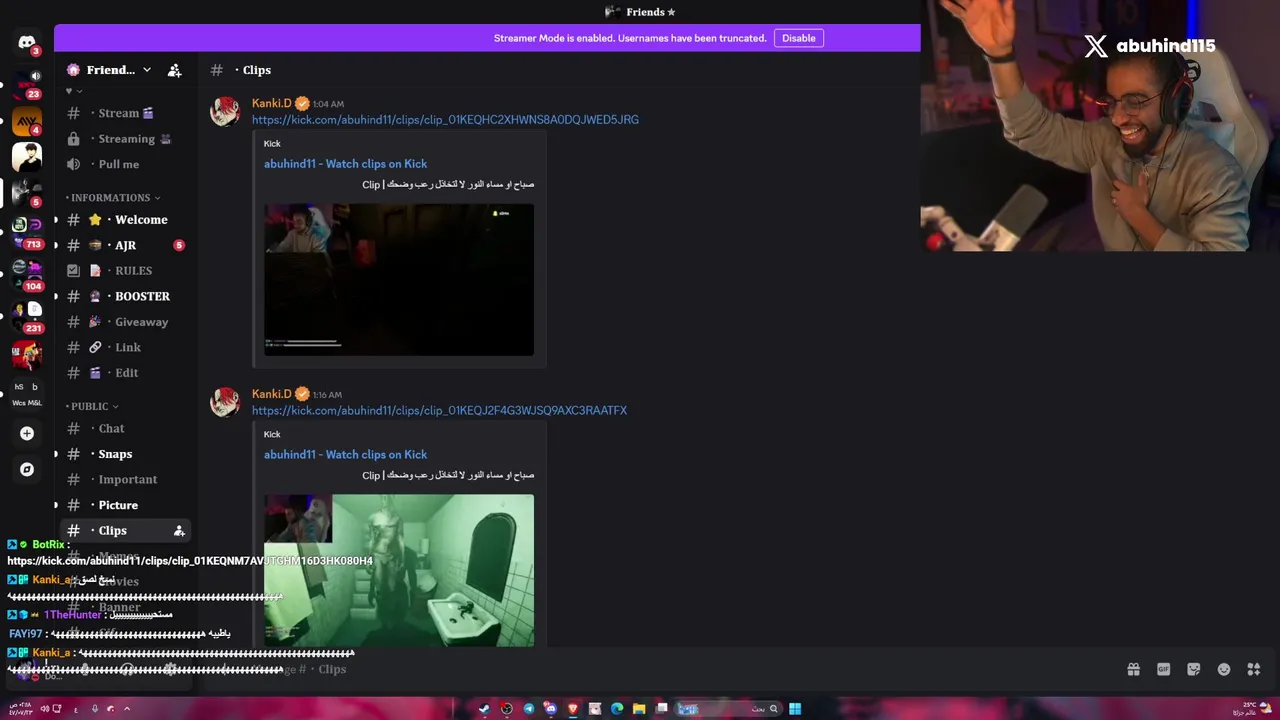Open File Explorer from the taskbar
The image size is (1280, 720).
(639, 709)
